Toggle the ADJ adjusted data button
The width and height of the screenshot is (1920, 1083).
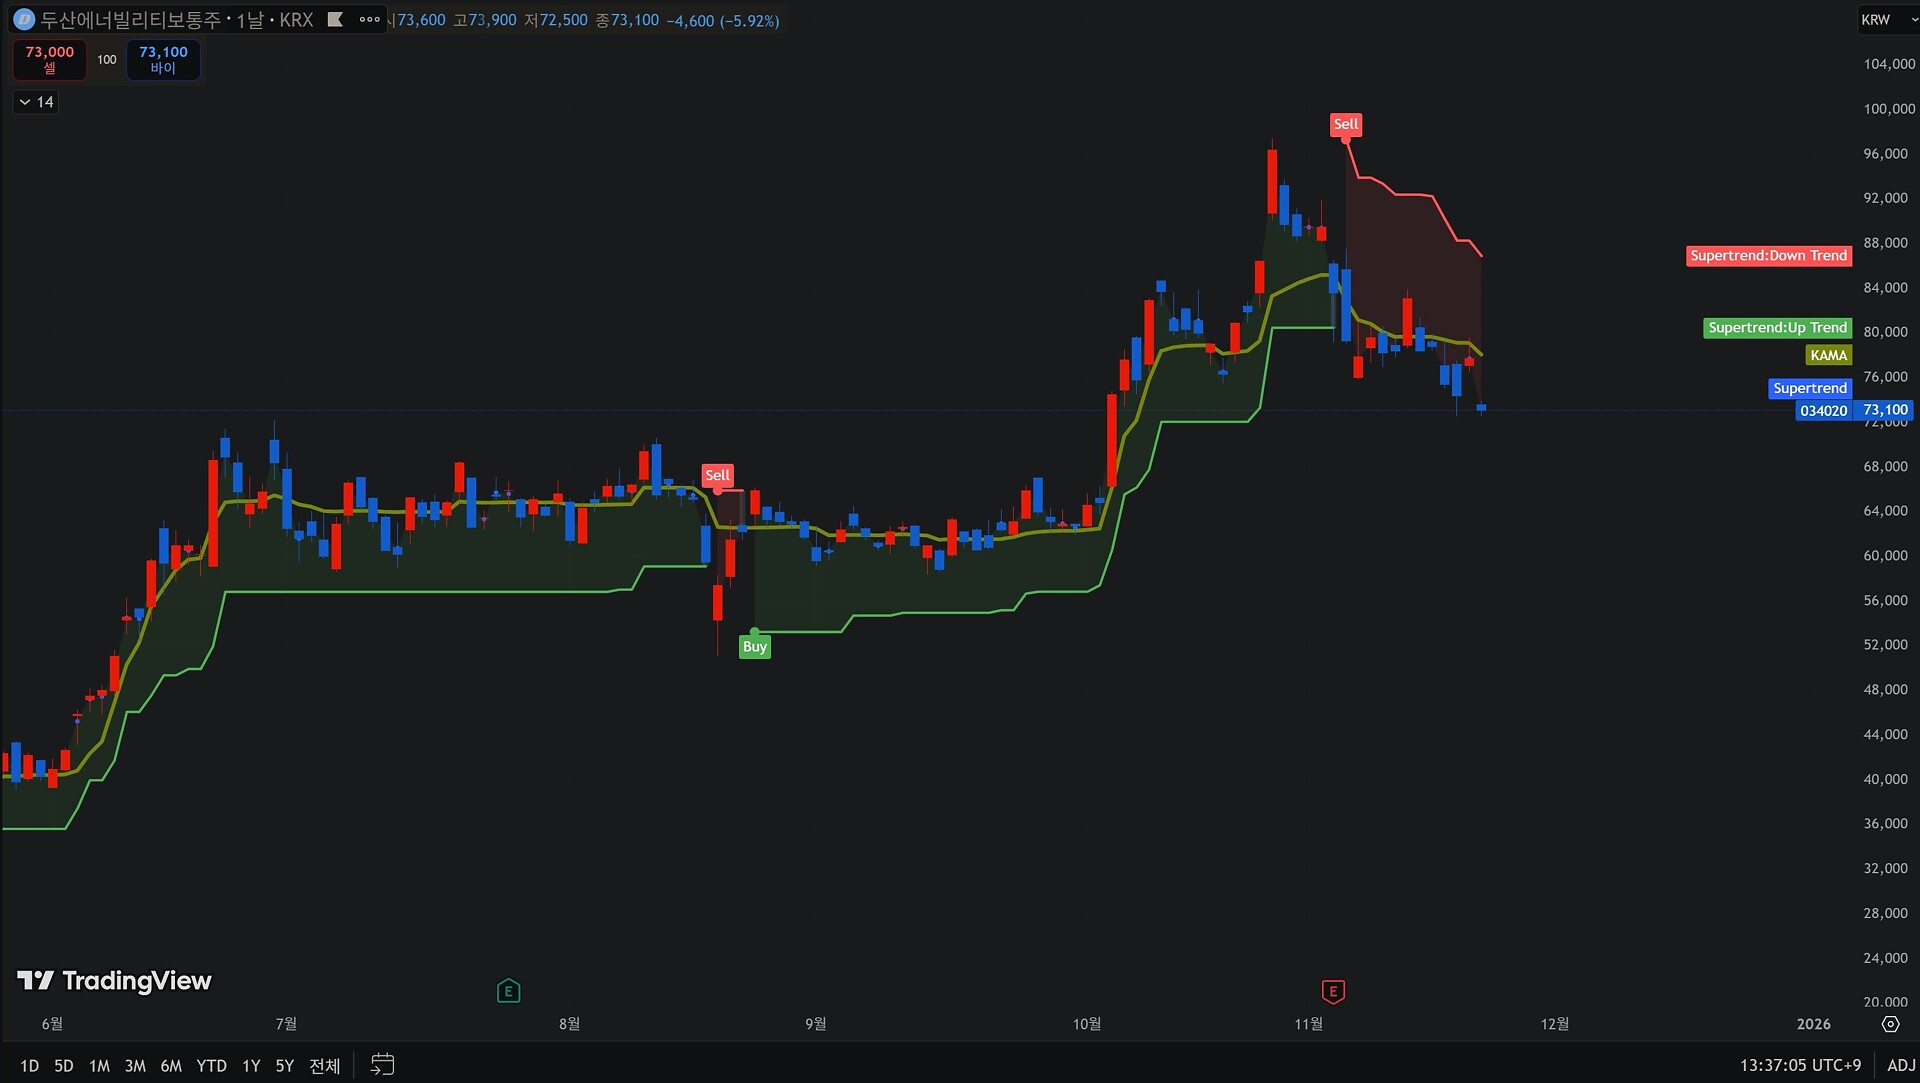tap(1900, 1065)
